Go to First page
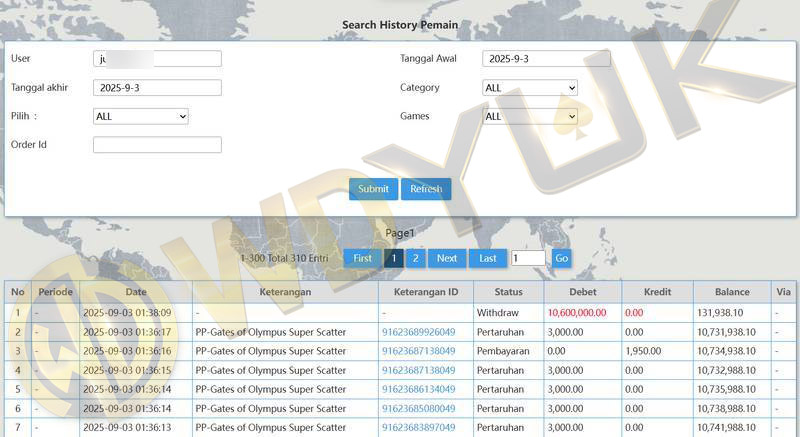This screenshot has height=437, width=800. (x=363, y=258)
